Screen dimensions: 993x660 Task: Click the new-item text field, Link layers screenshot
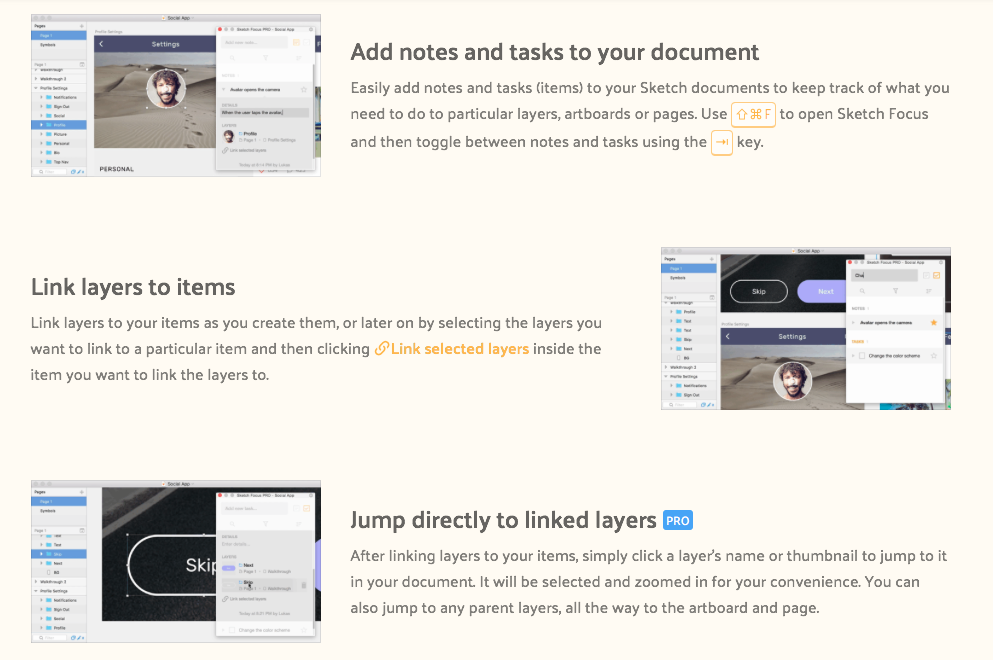884,276
